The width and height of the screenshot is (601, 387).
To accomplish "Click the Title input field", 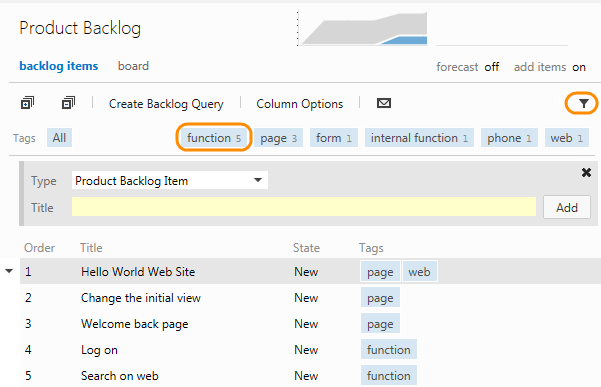I will pos(304,207).
